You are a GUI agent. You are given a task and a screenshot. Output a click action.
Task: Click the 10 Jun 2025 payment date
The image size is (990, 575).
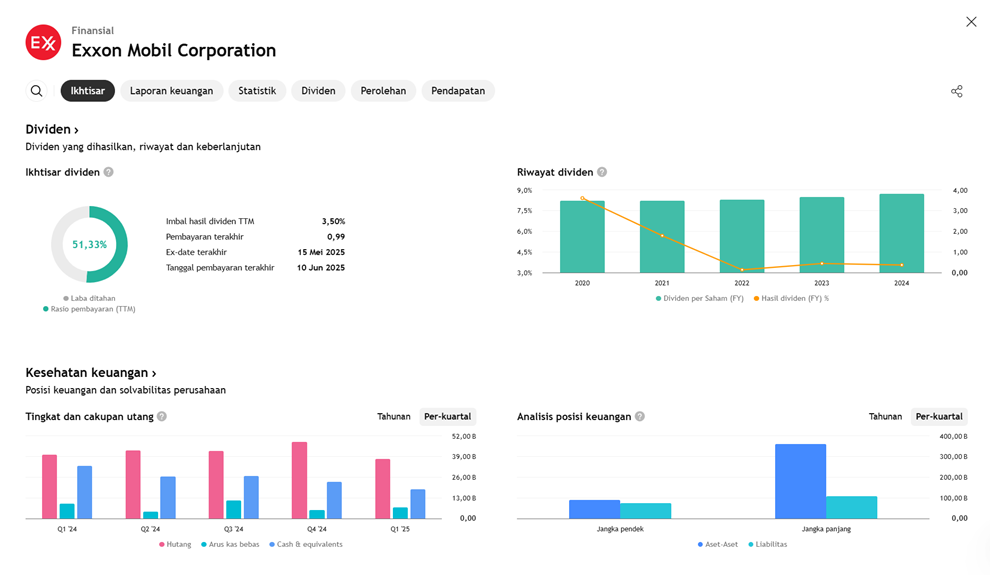[x=321, y=268]
